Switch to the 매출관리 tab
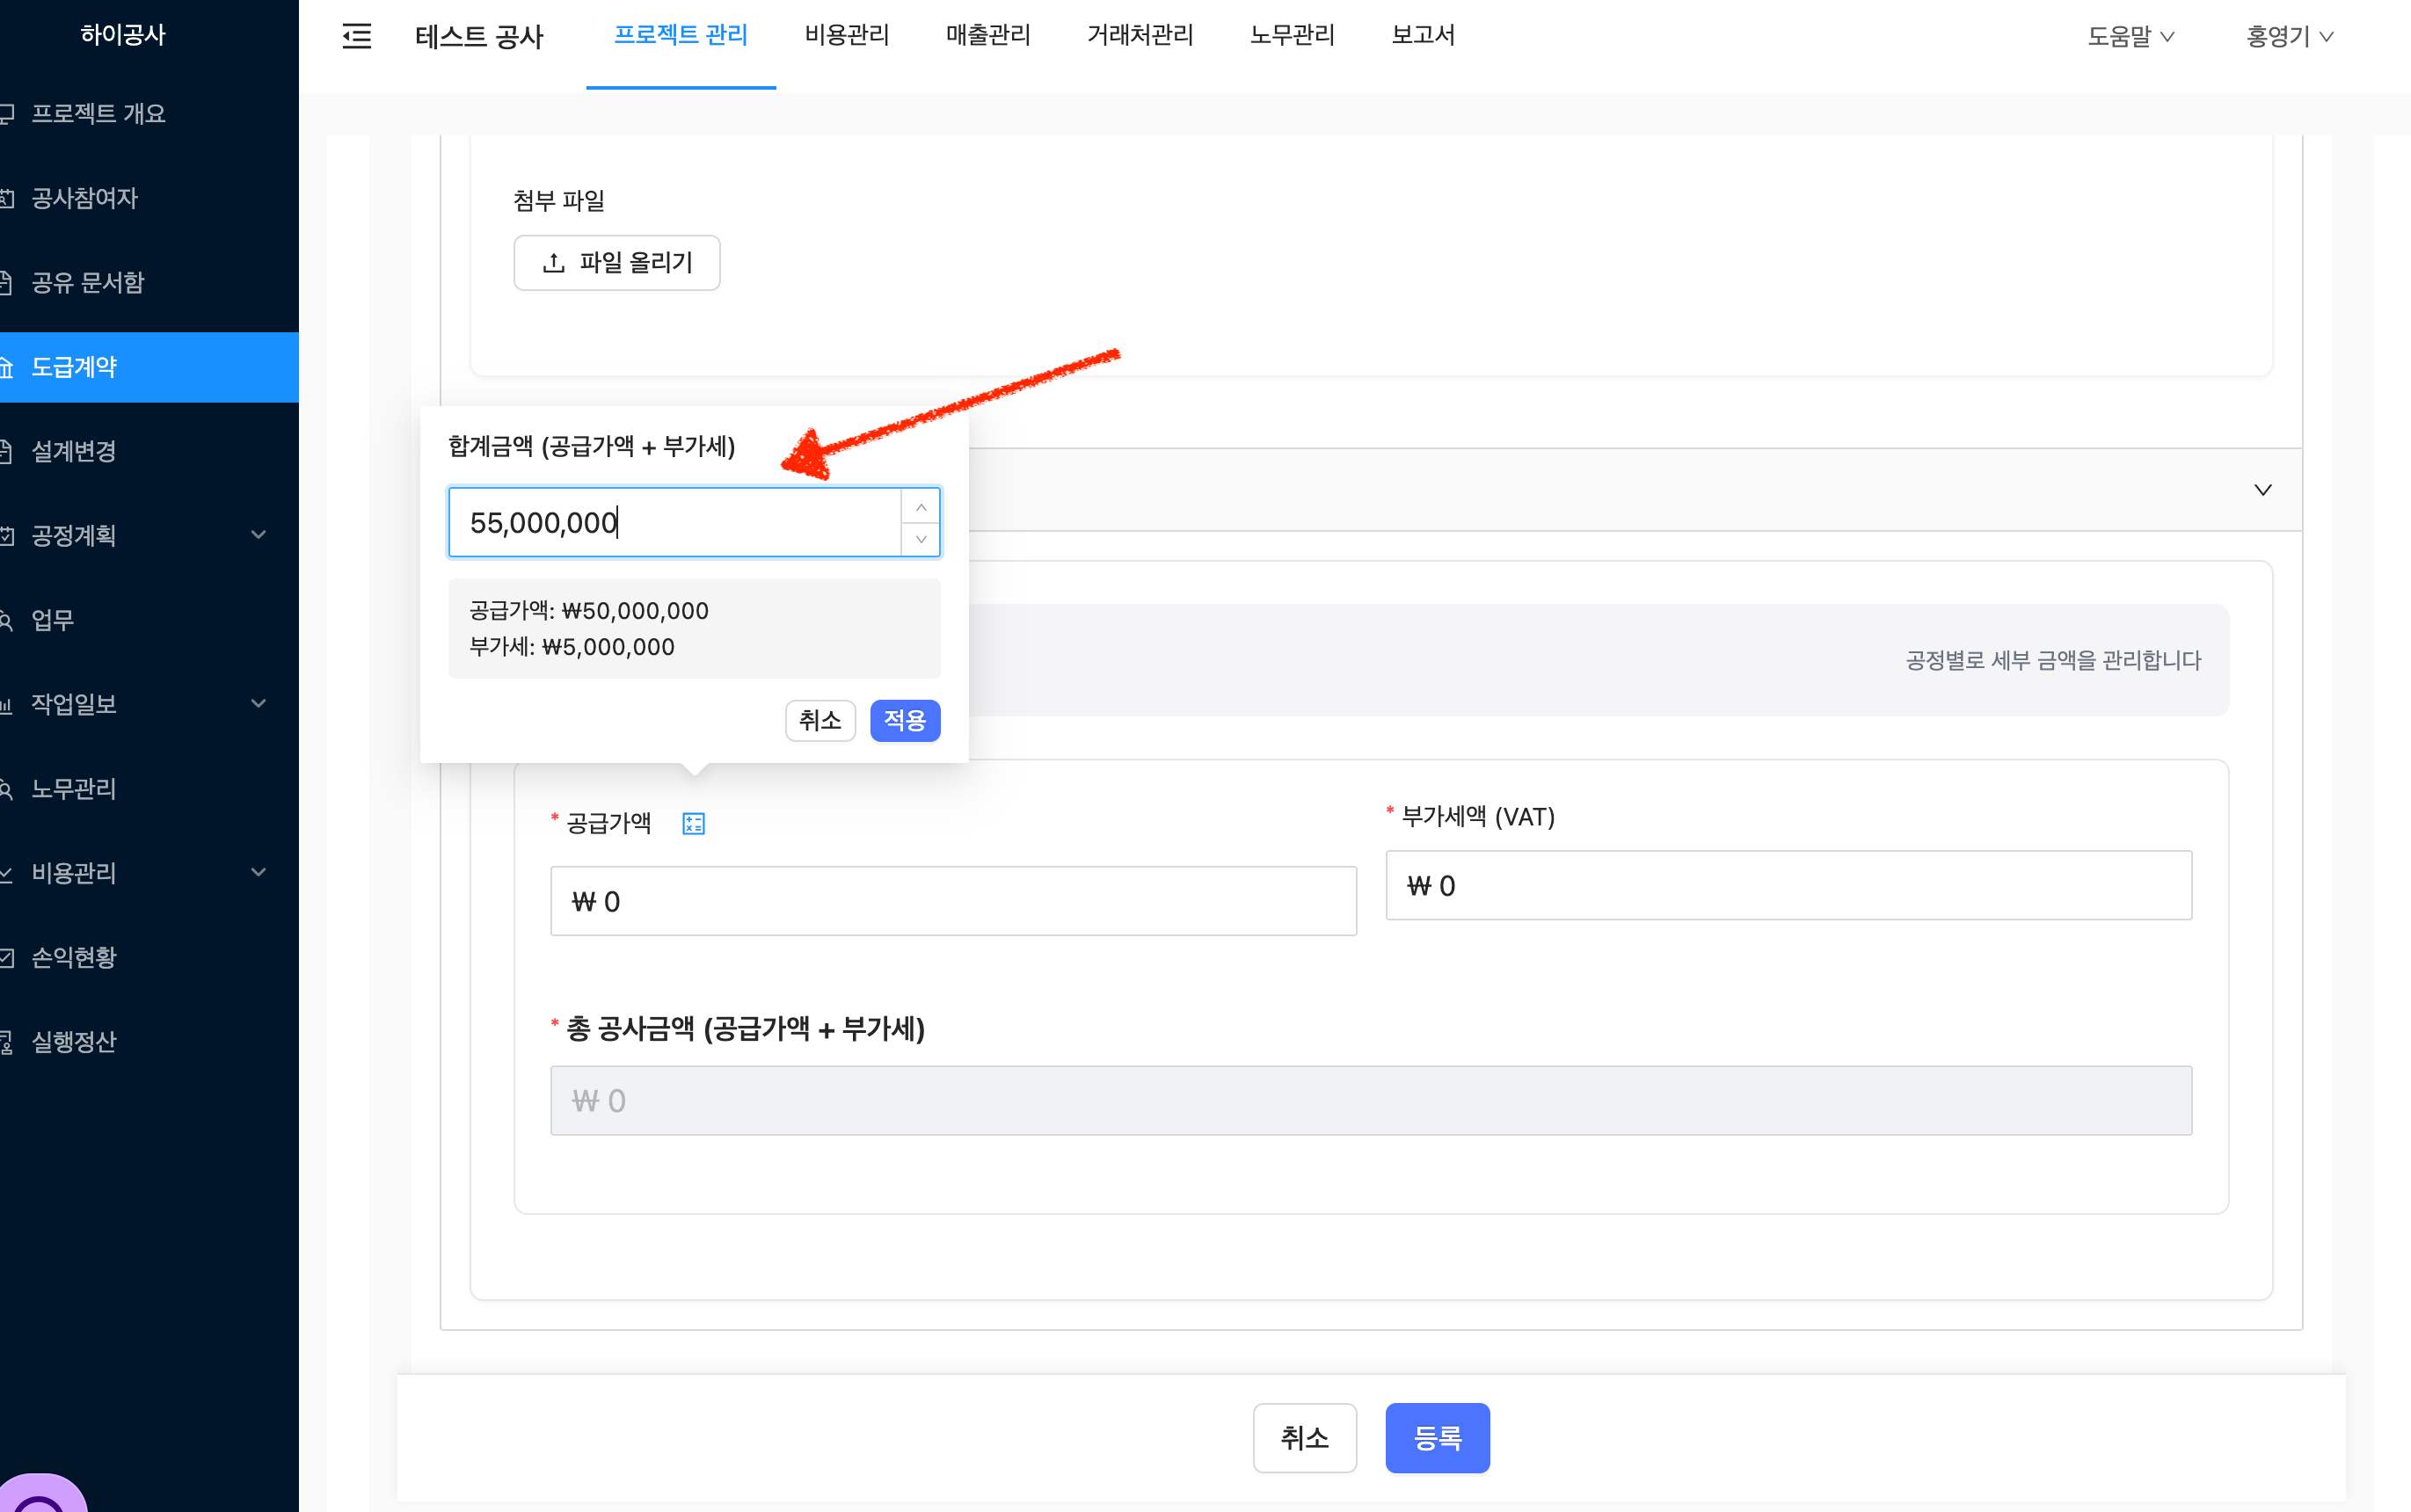The image size is (2411, 1512). point(988,35)
